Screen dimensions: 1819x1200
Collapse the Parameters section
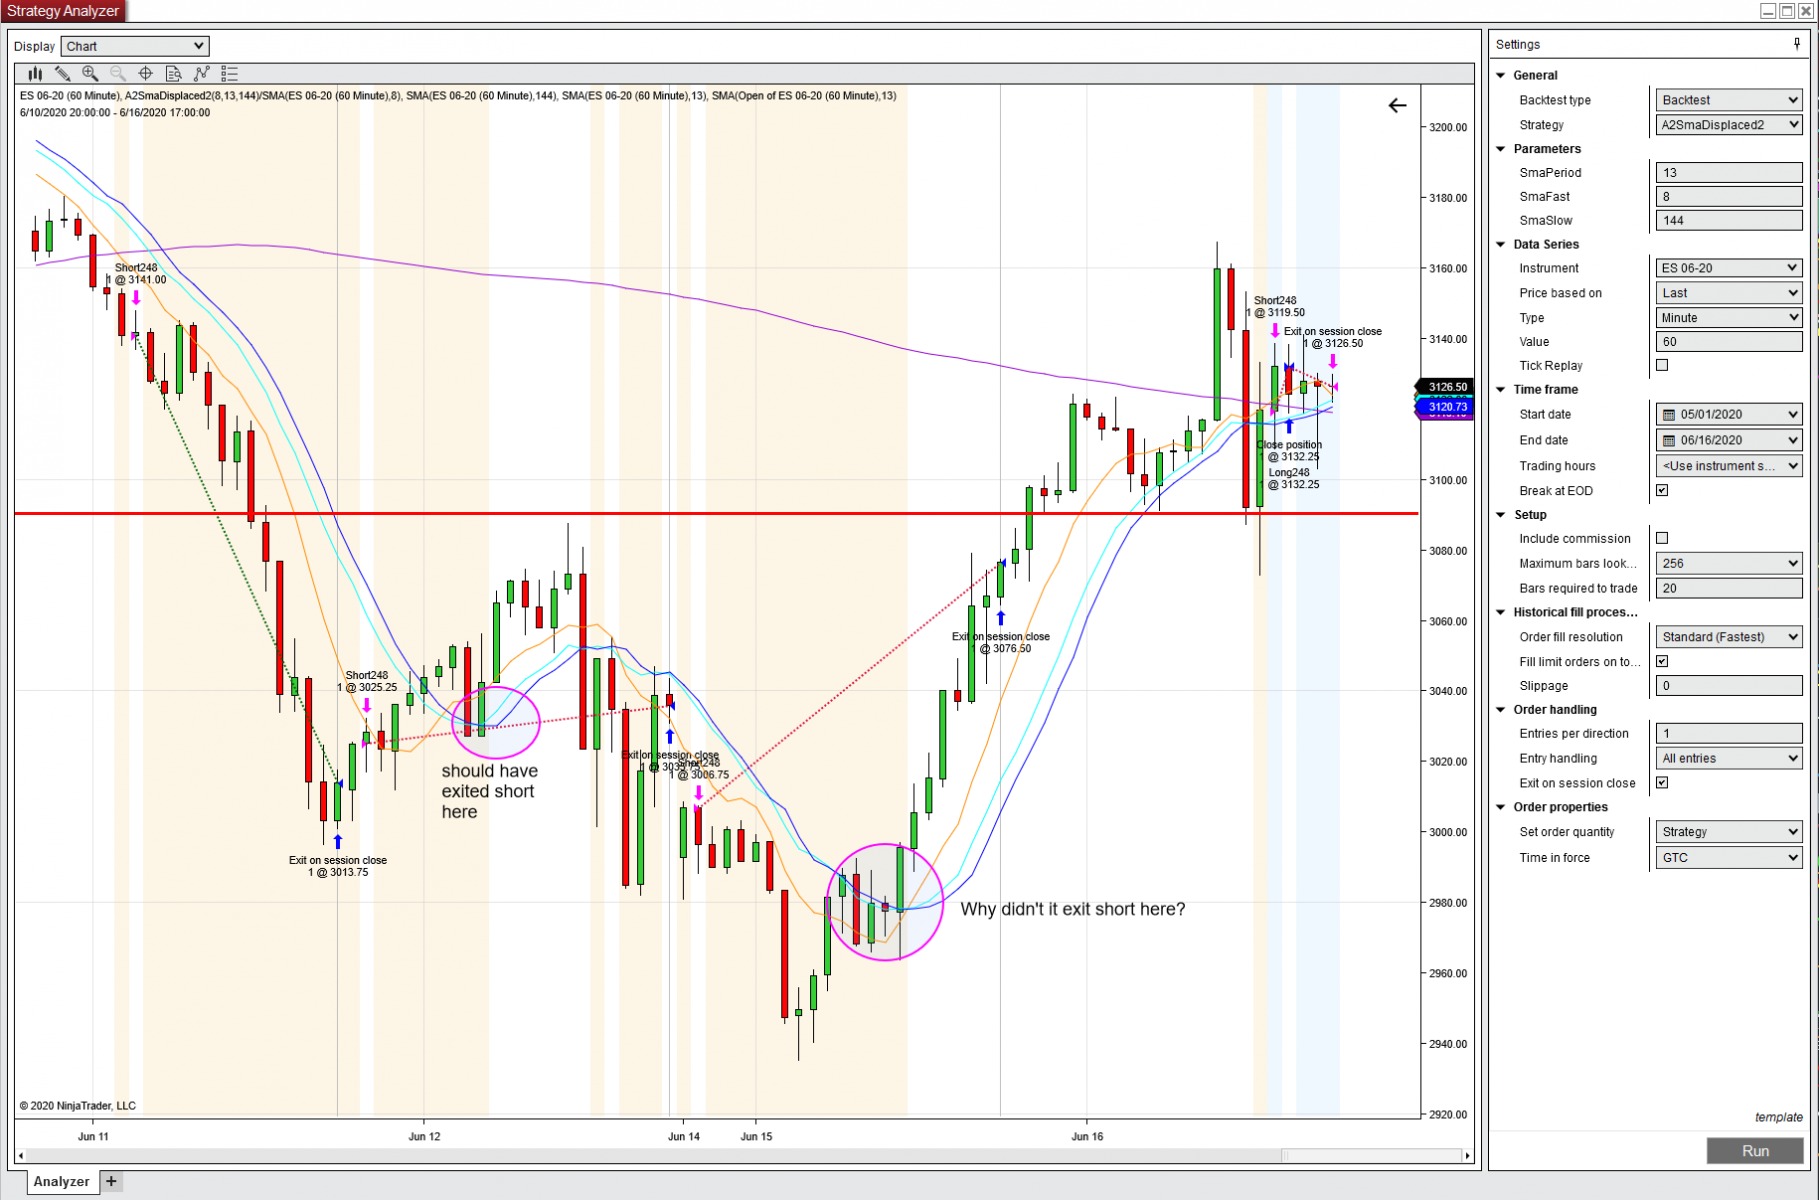[1501, 149]
